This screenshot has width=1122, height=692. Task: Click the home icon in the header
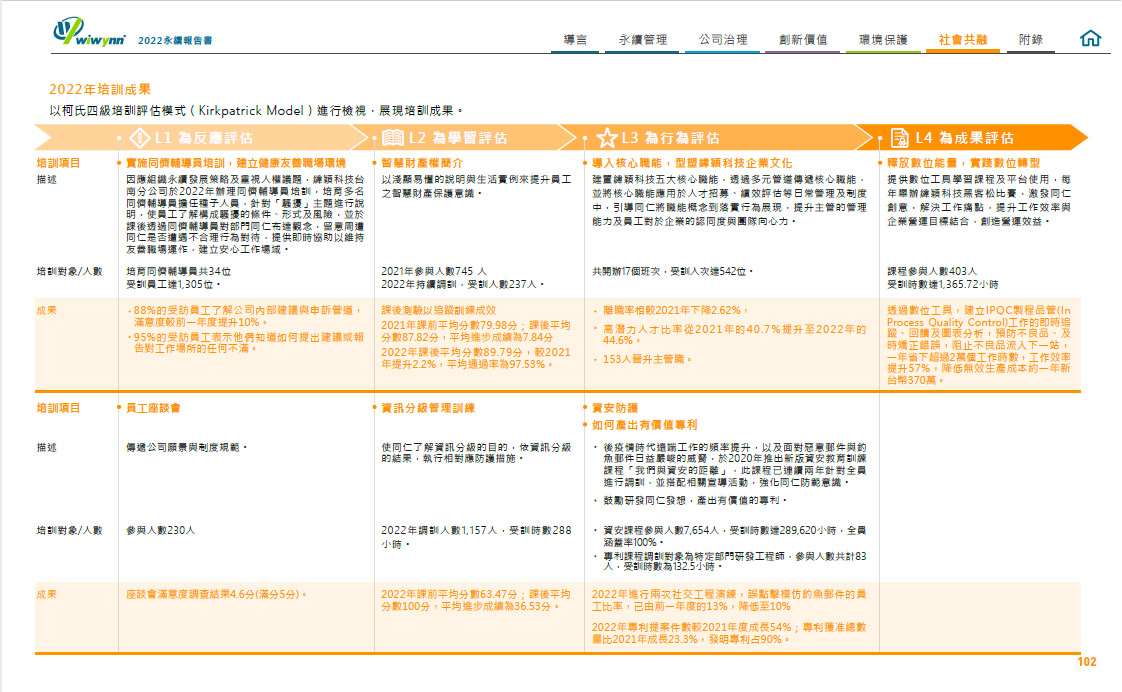[1091, 39]
